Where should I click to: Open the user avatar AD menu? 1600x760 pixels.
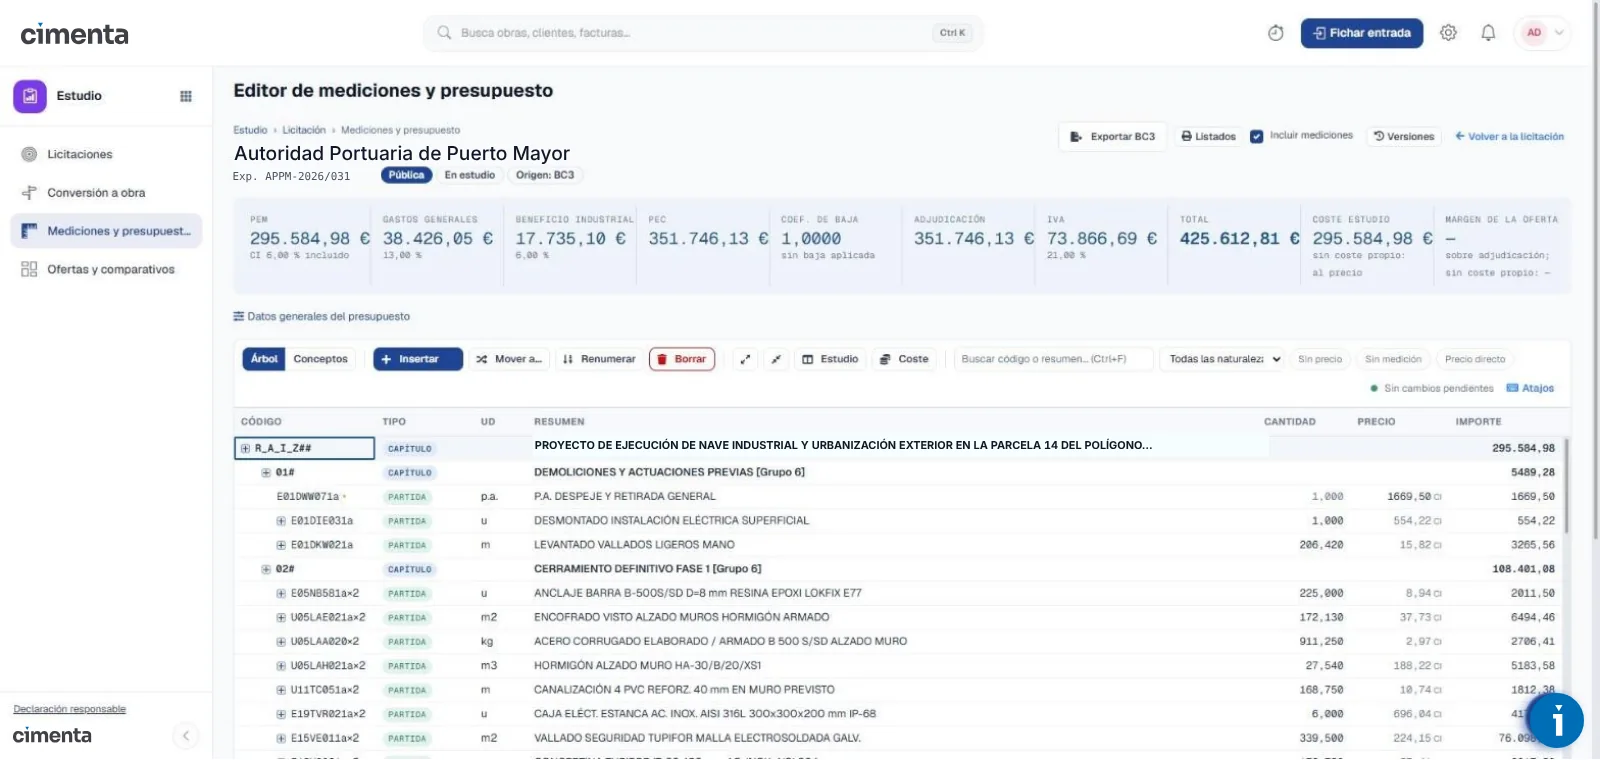(1542, 33)
